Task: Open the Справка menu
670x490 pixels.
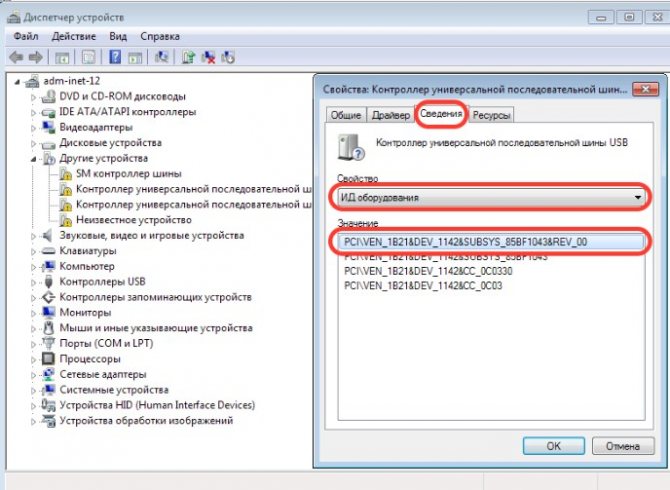Action: pyautogui.click(x=160, y=36)
